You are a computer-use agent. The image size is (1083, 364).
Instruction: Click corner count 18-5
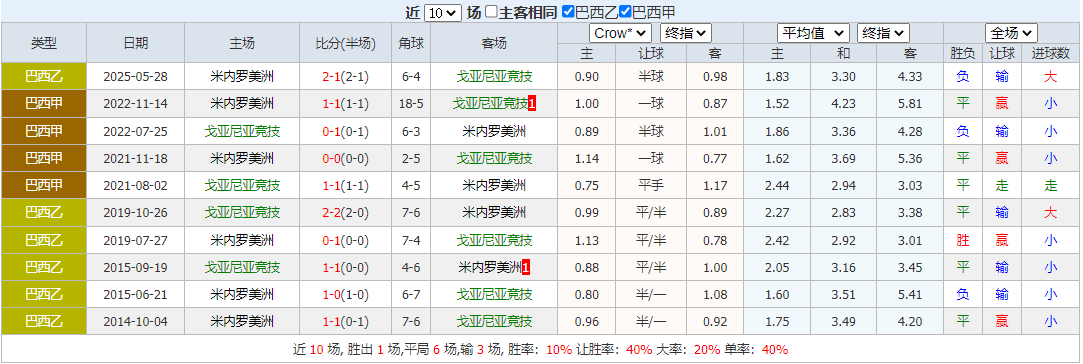[411, 104]
